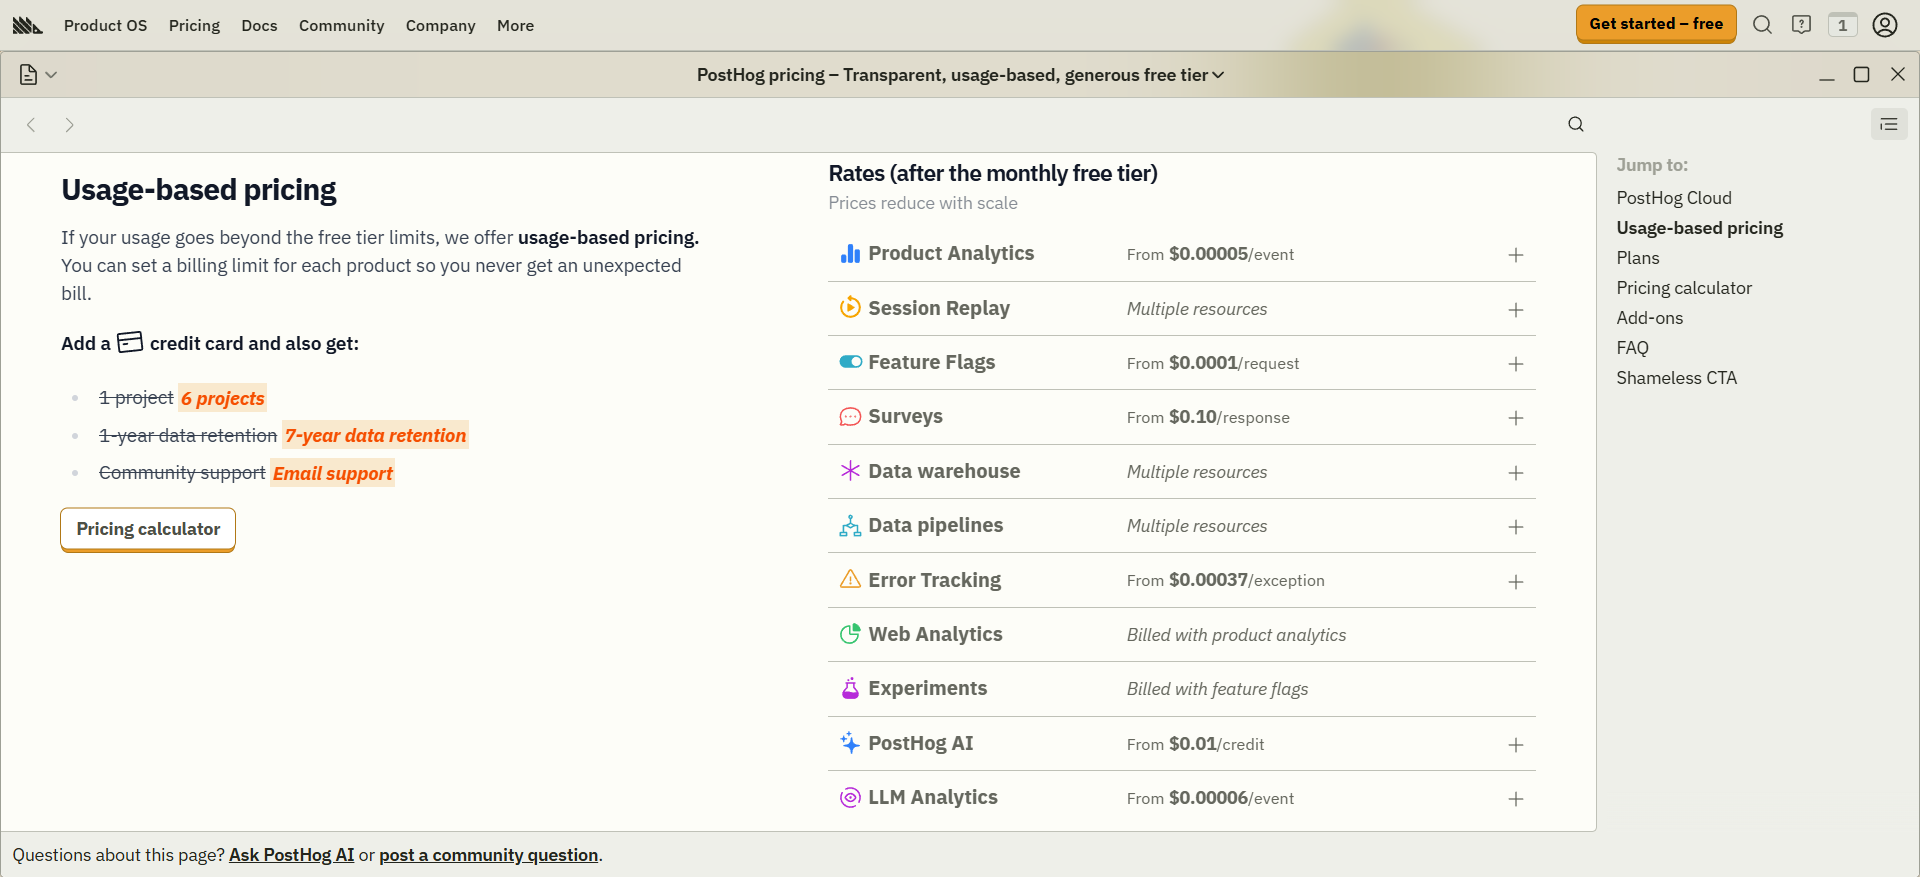1920x877 pixels.
Task: Expand the Session Replay pricing row
Action: [1515, 310]
